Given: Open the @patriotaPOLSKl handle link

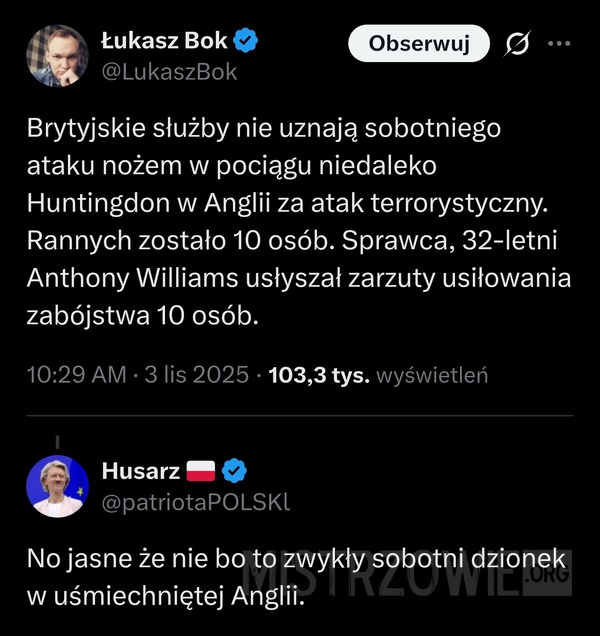Looking at the screenshot, I should coord(196,502).
